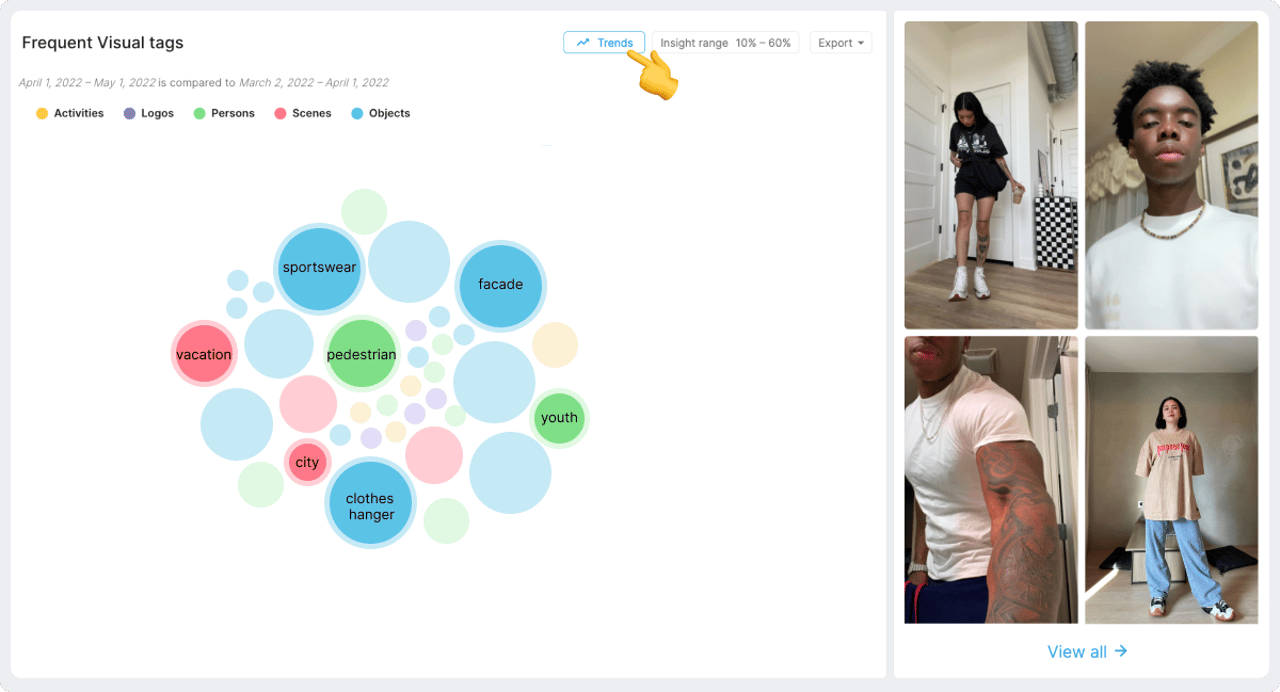Click the Trends line-chart icon
This screenshot has height=692, width=1280.
coord(583,43)
